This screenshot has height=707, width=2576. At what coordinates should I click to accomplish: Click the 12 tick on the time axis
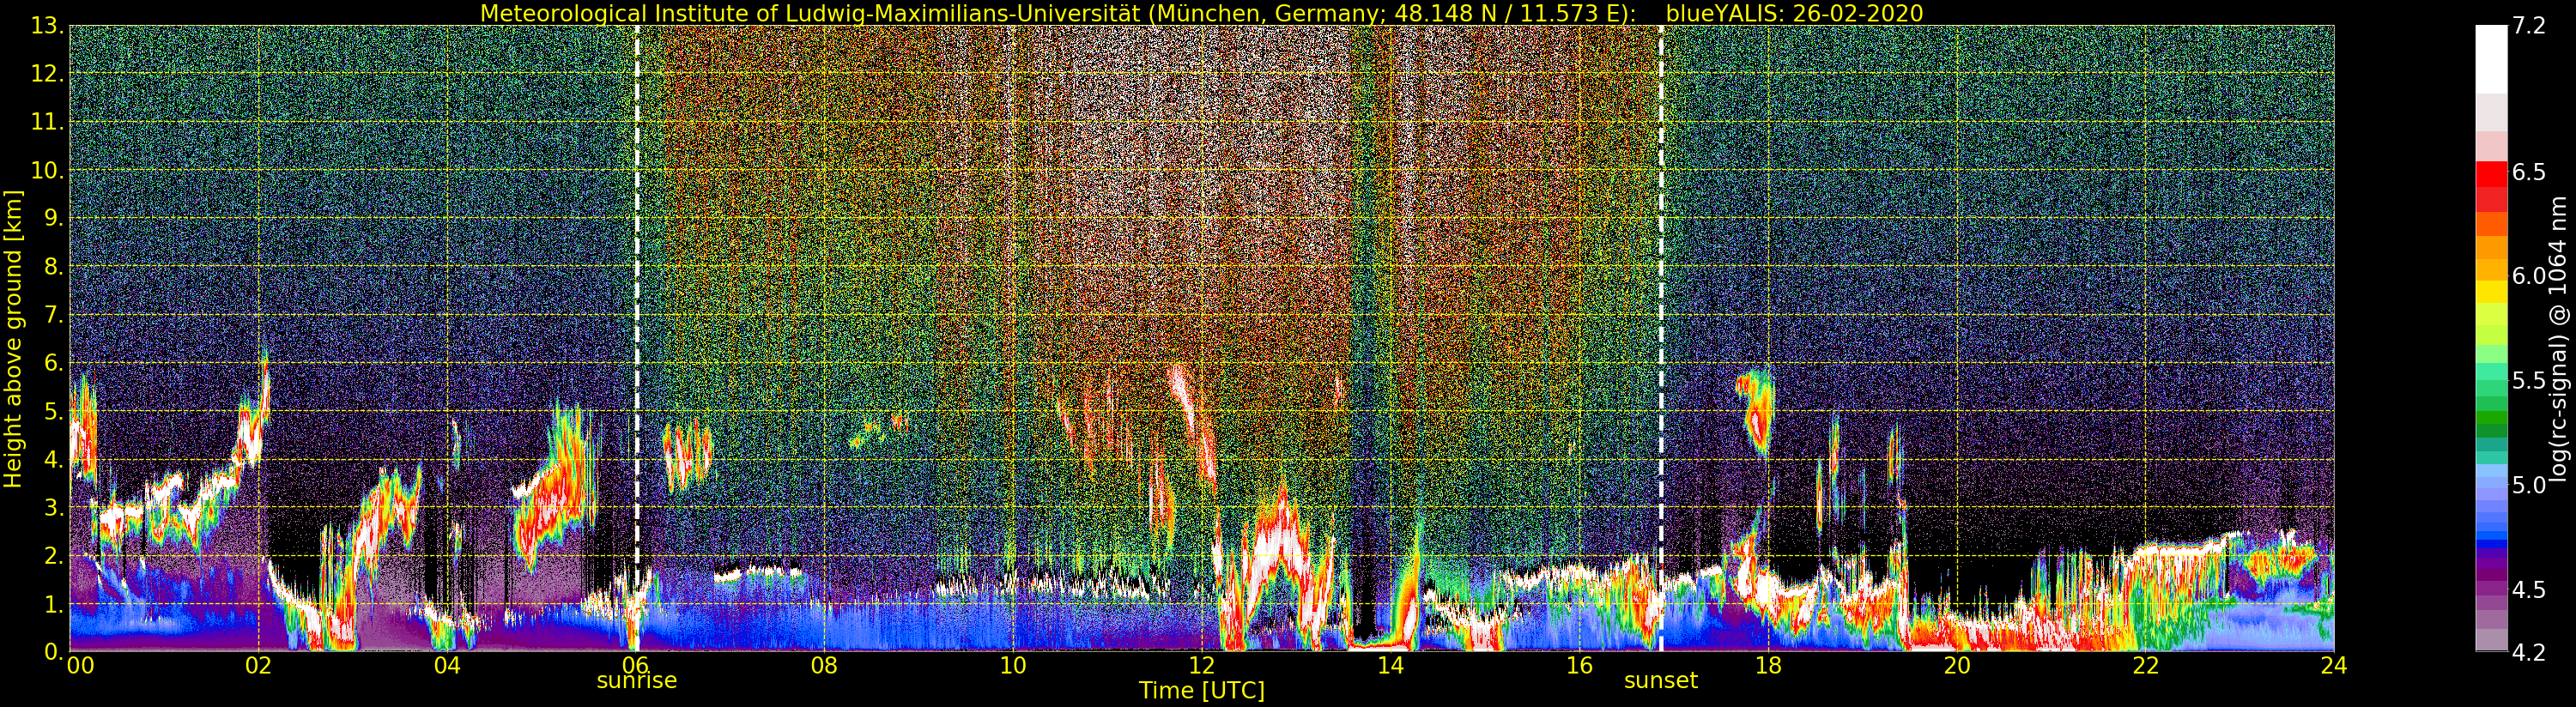(x=1201, y=665)
